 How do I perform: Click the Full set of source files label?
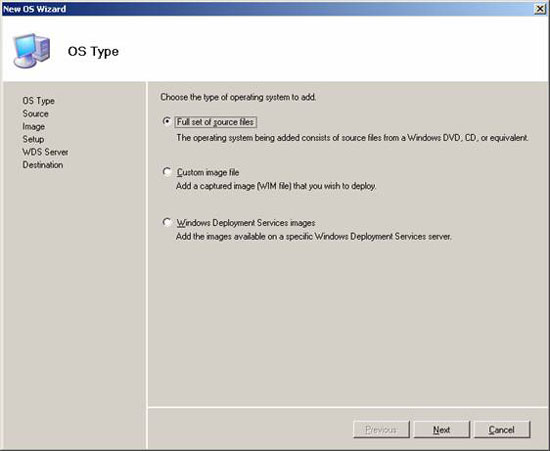click(215, 122)
